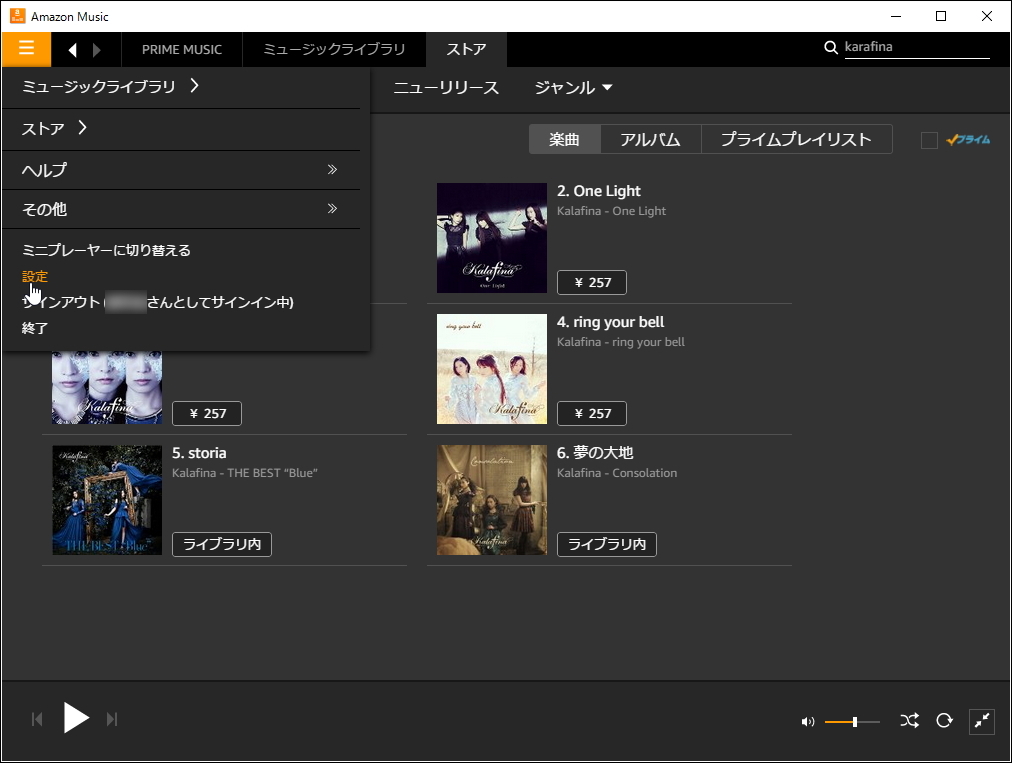1012x763 pixels.
Task: Enable repeat playback
Action: pos(944,720)
